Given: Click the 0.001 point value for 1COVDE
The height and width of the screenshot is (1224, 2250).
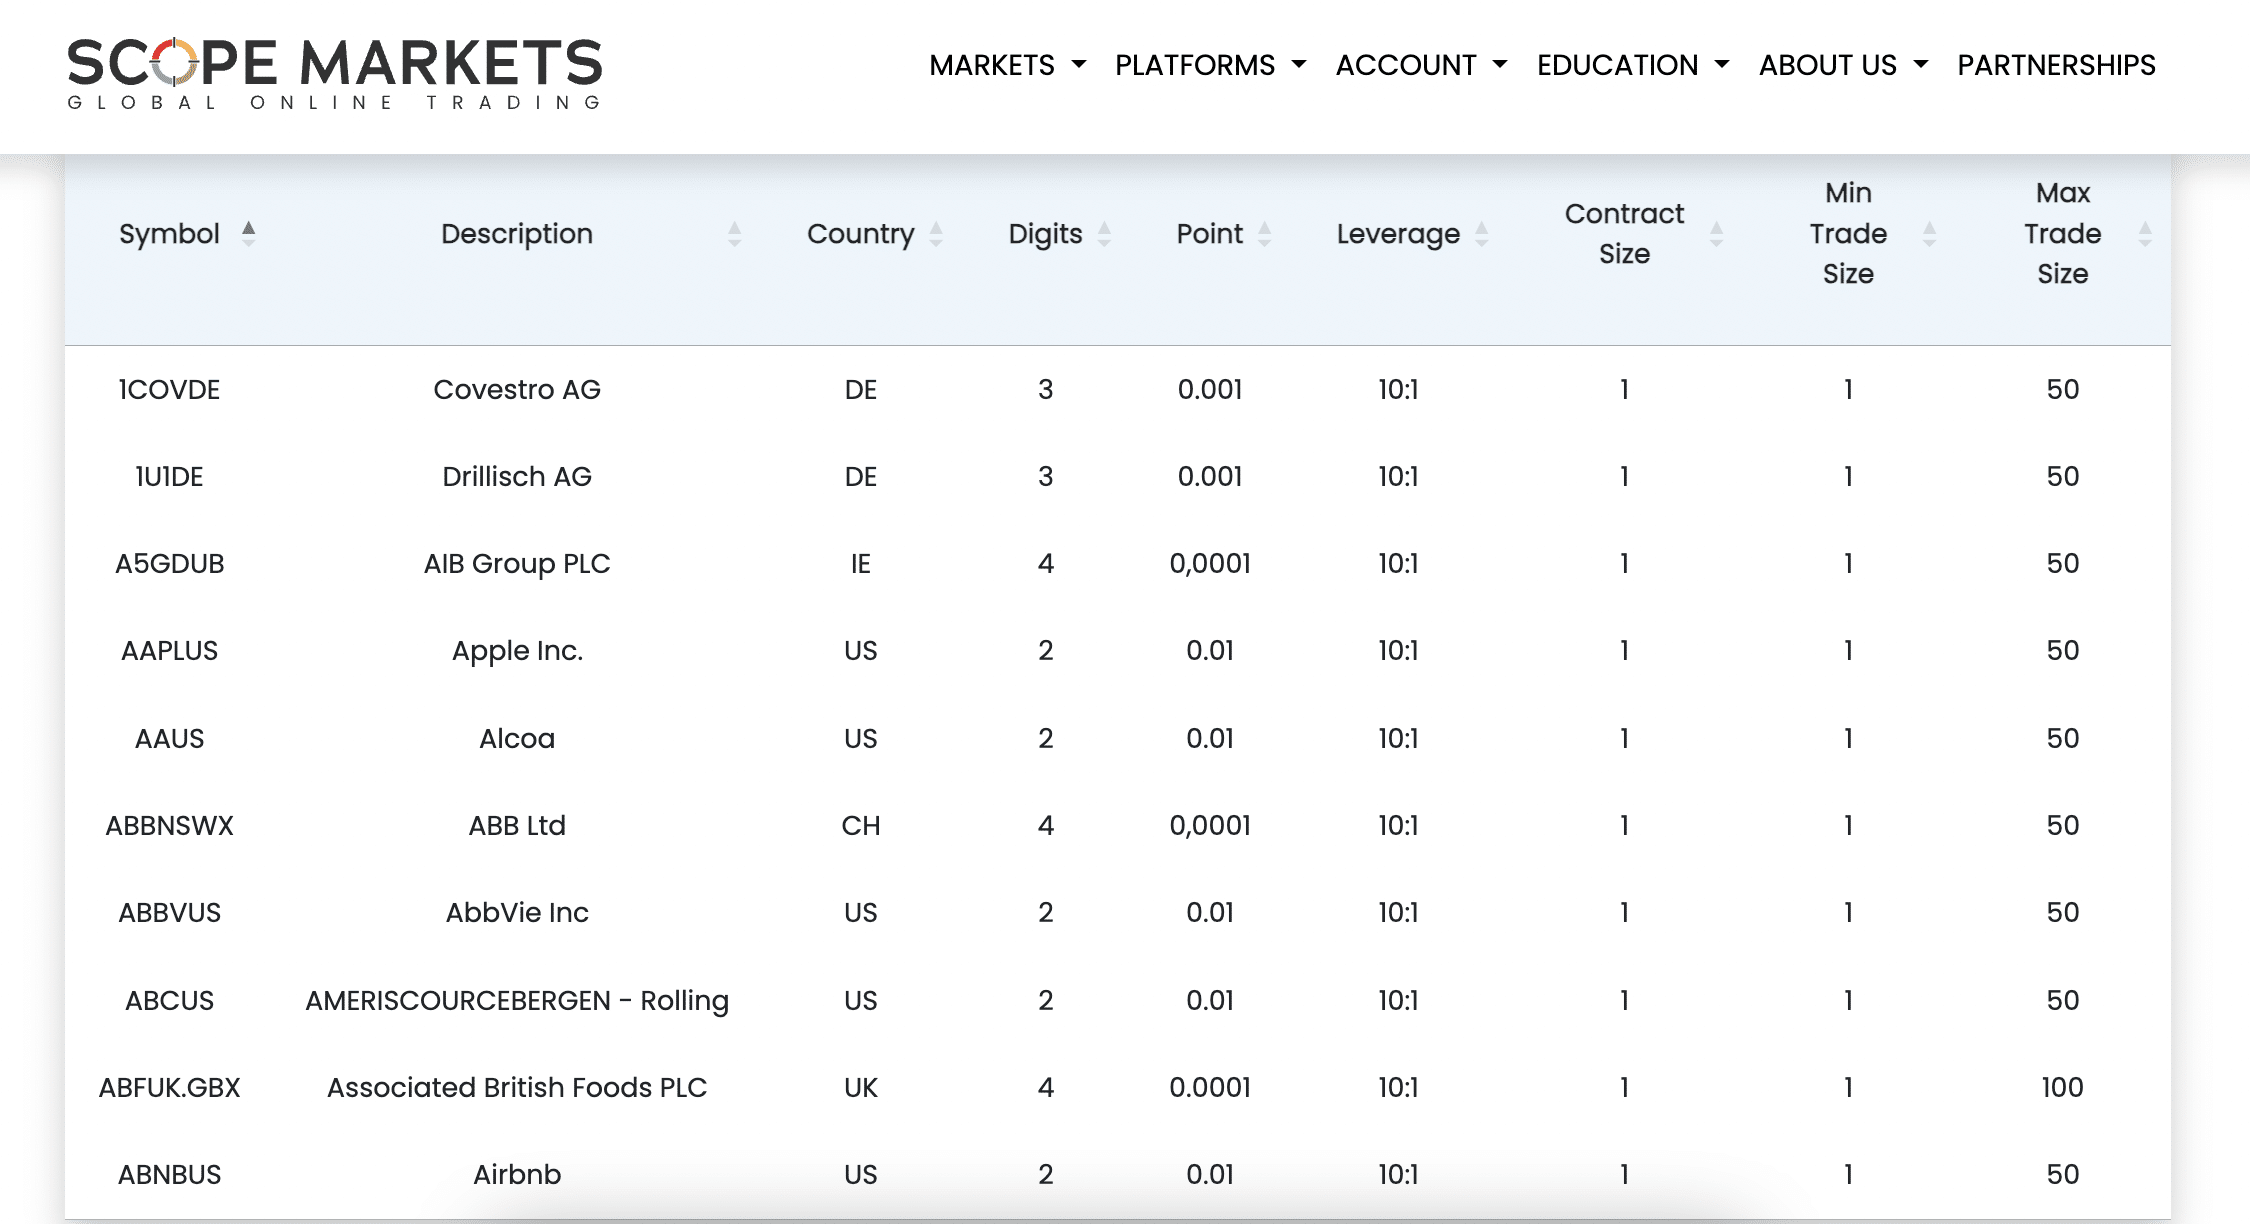Looking at the screenshot, I should pyautogui.click(x=1210, y=390).
